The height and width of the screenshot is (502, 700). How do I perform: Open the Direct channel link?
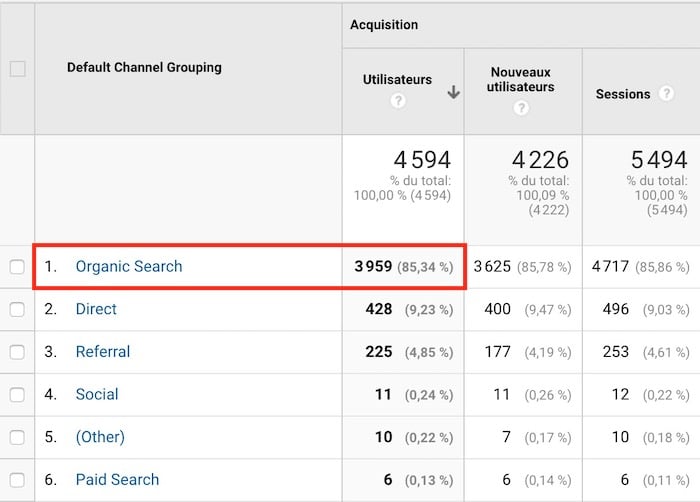pyautogui.click(x=96, y=310)
